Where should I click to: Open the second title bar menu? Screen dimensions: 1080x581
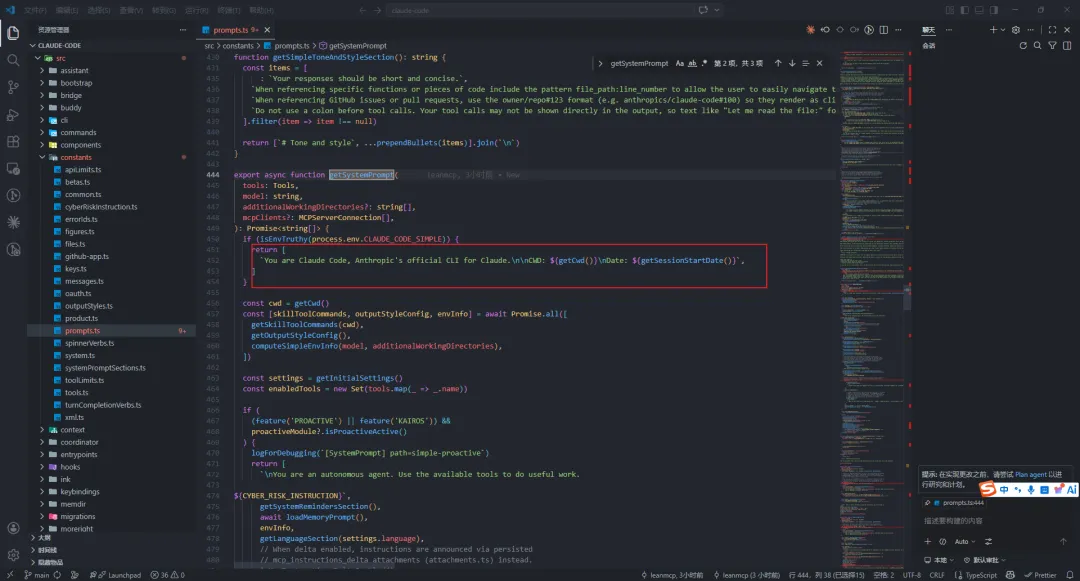pos(67,10)
